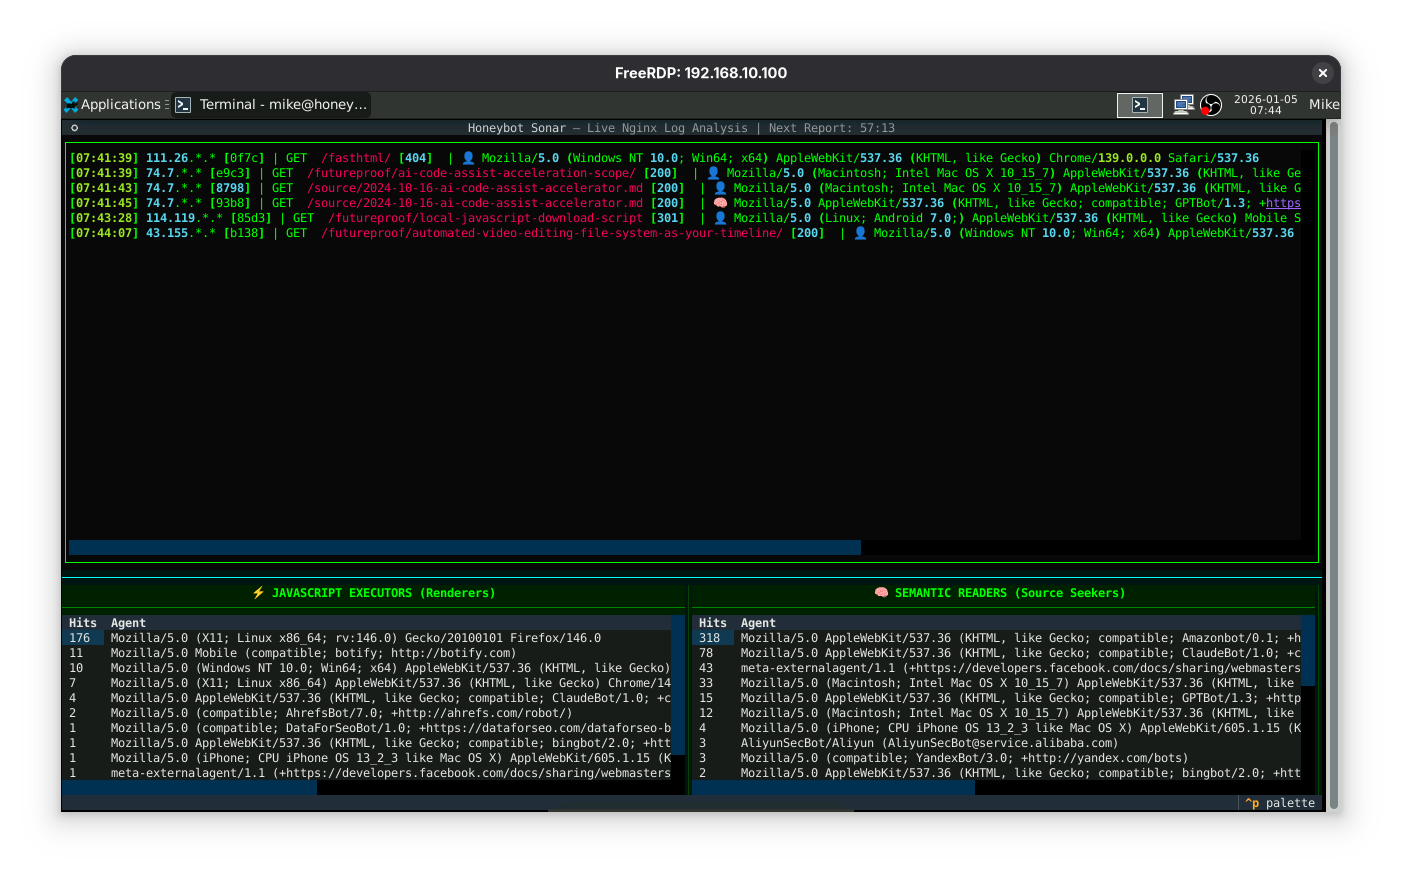Screen dimensions: 1402x879
Task: Click the lightning bolt icon beside JavaScript Executors
Action: click(x=258, y=593)
